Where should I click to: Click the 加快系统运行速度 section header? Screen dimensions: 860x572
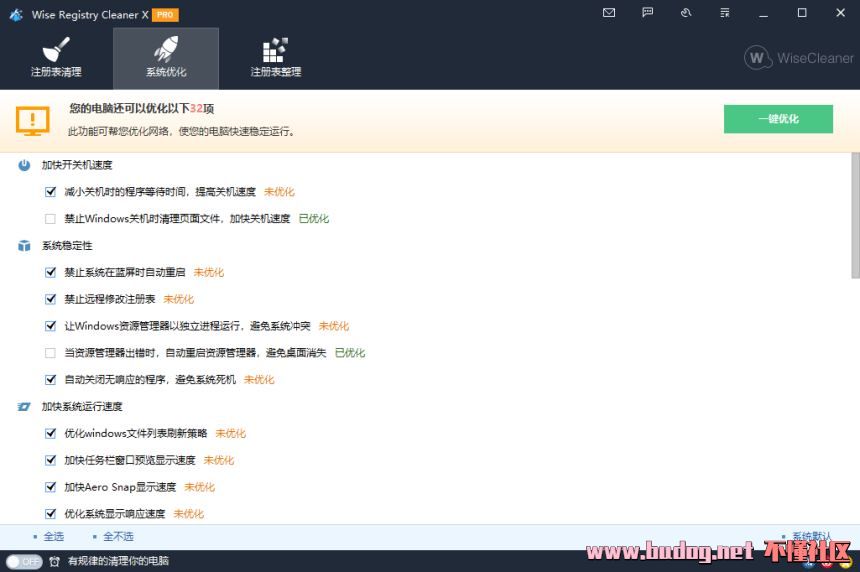tap(82, 407)
